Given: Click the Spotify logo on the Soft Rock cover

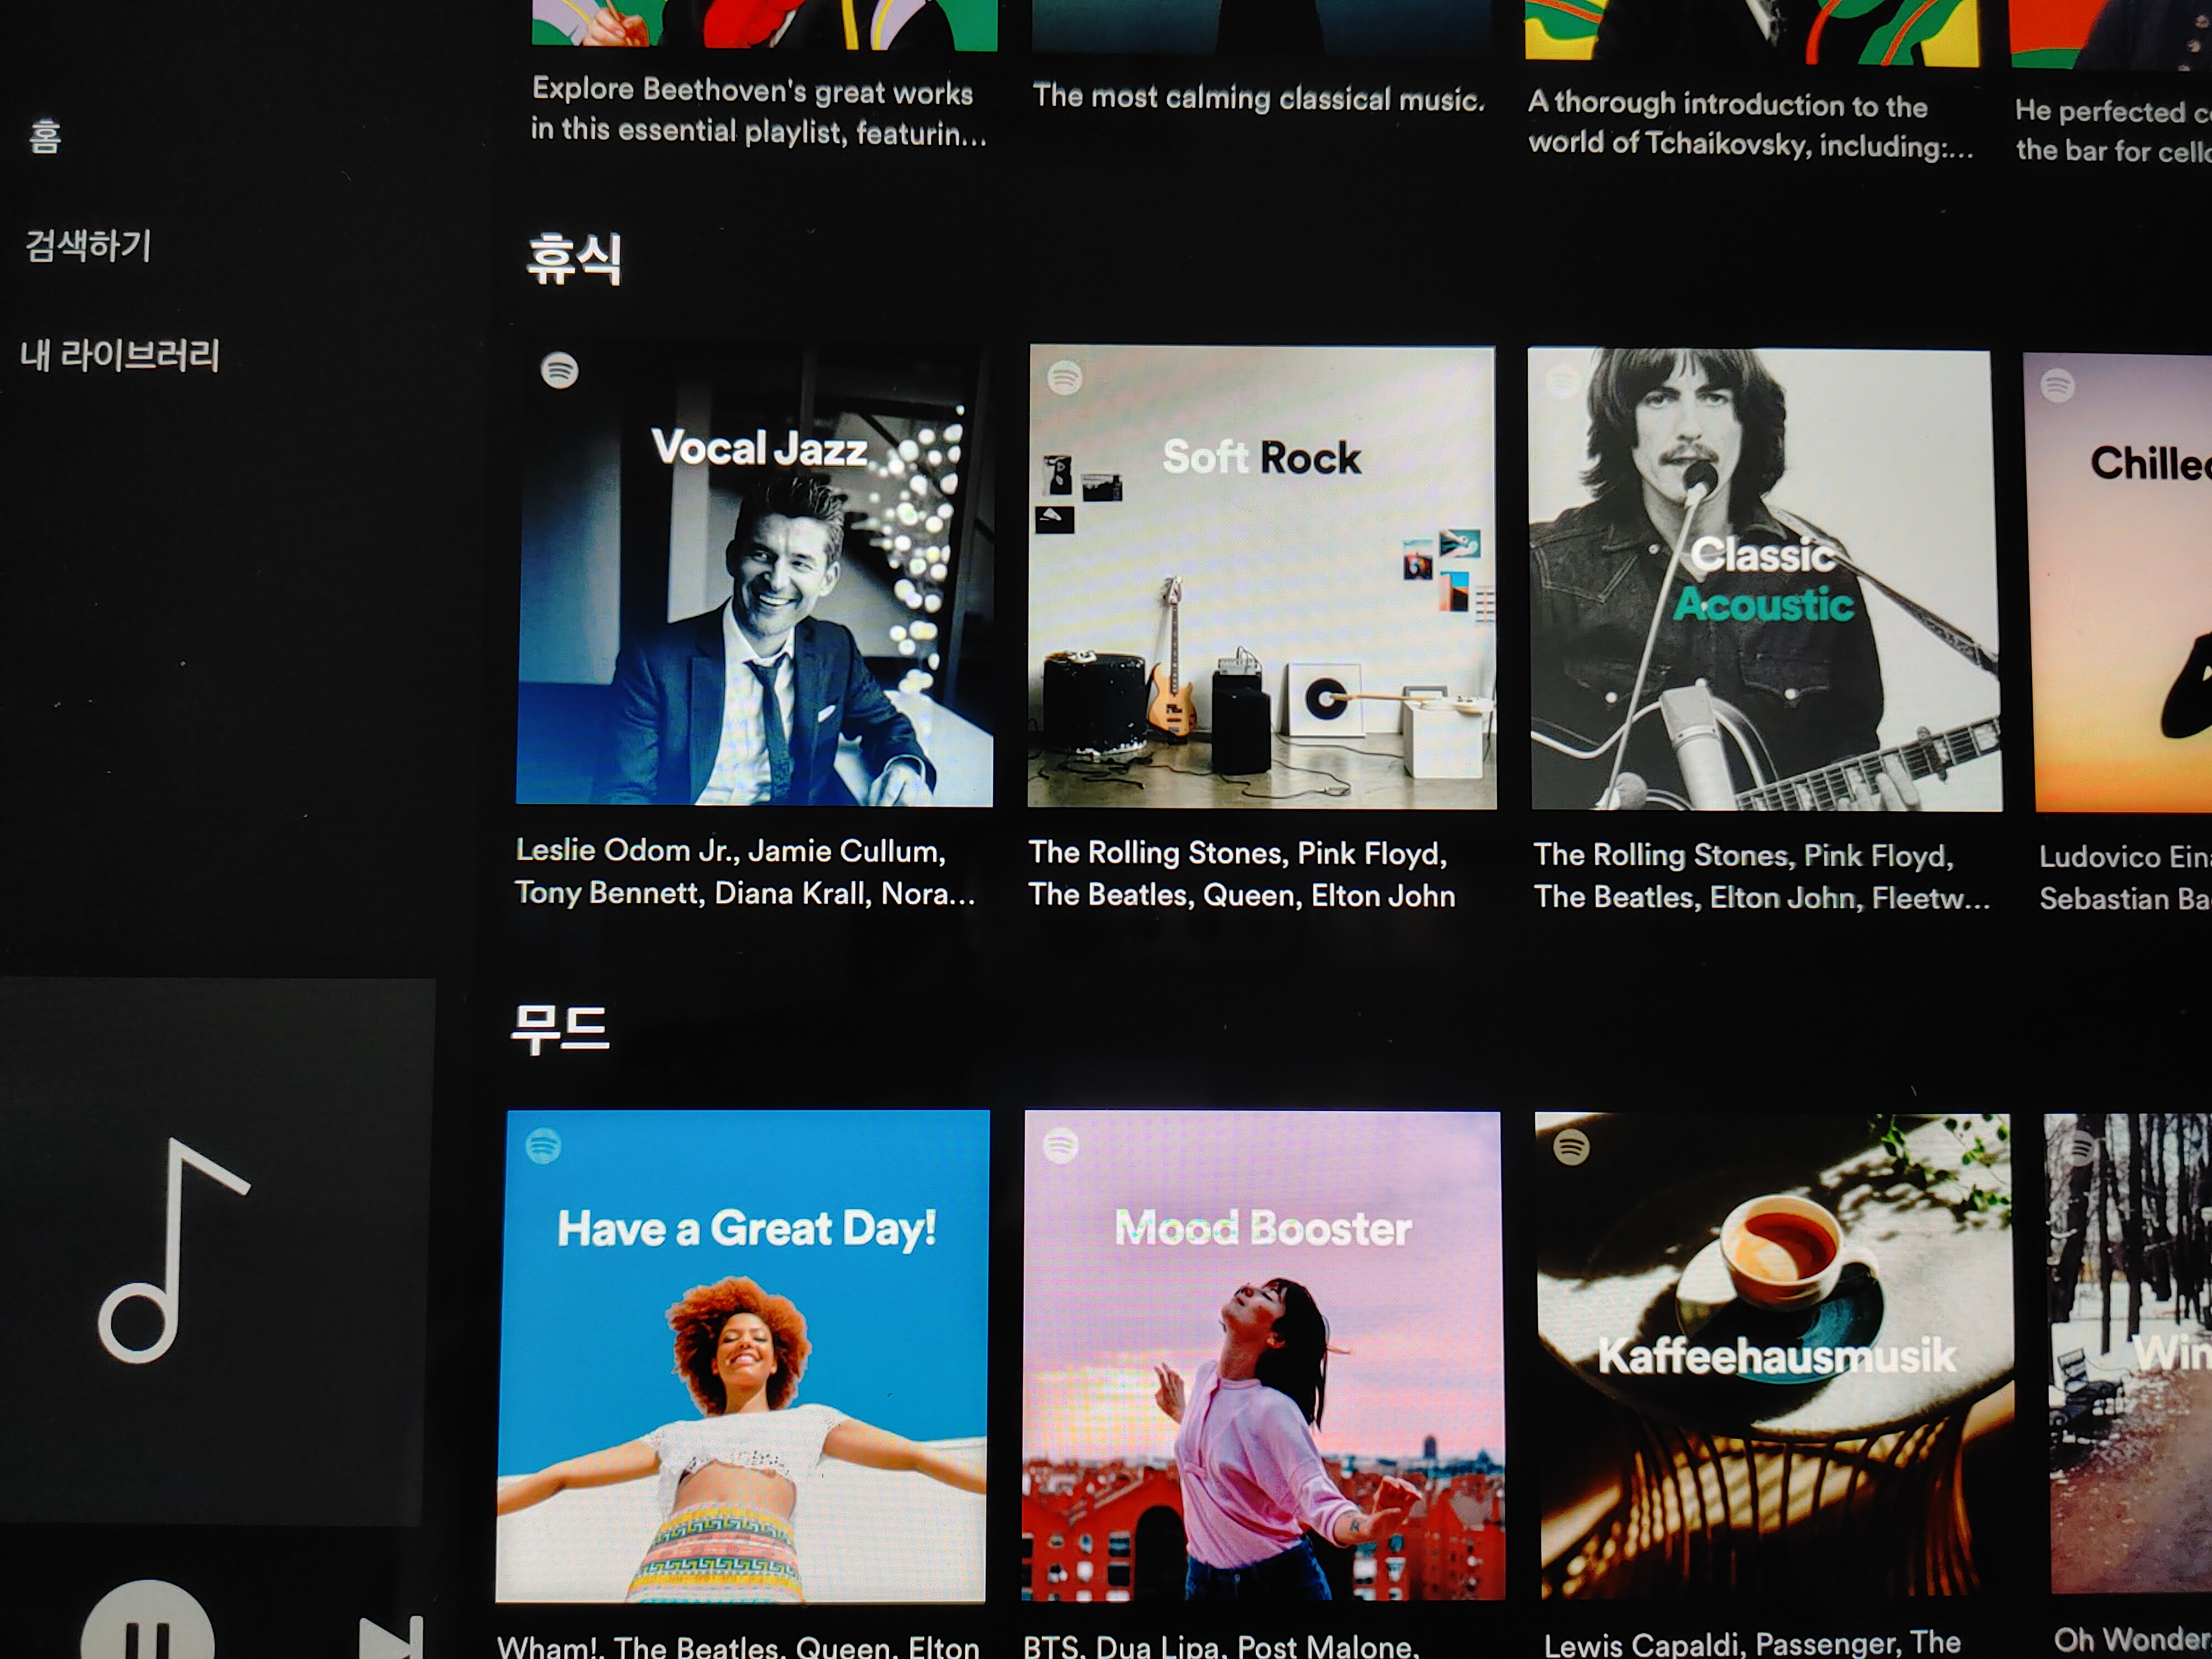Looking at the screenshot, I should [x=1064, y=378].
